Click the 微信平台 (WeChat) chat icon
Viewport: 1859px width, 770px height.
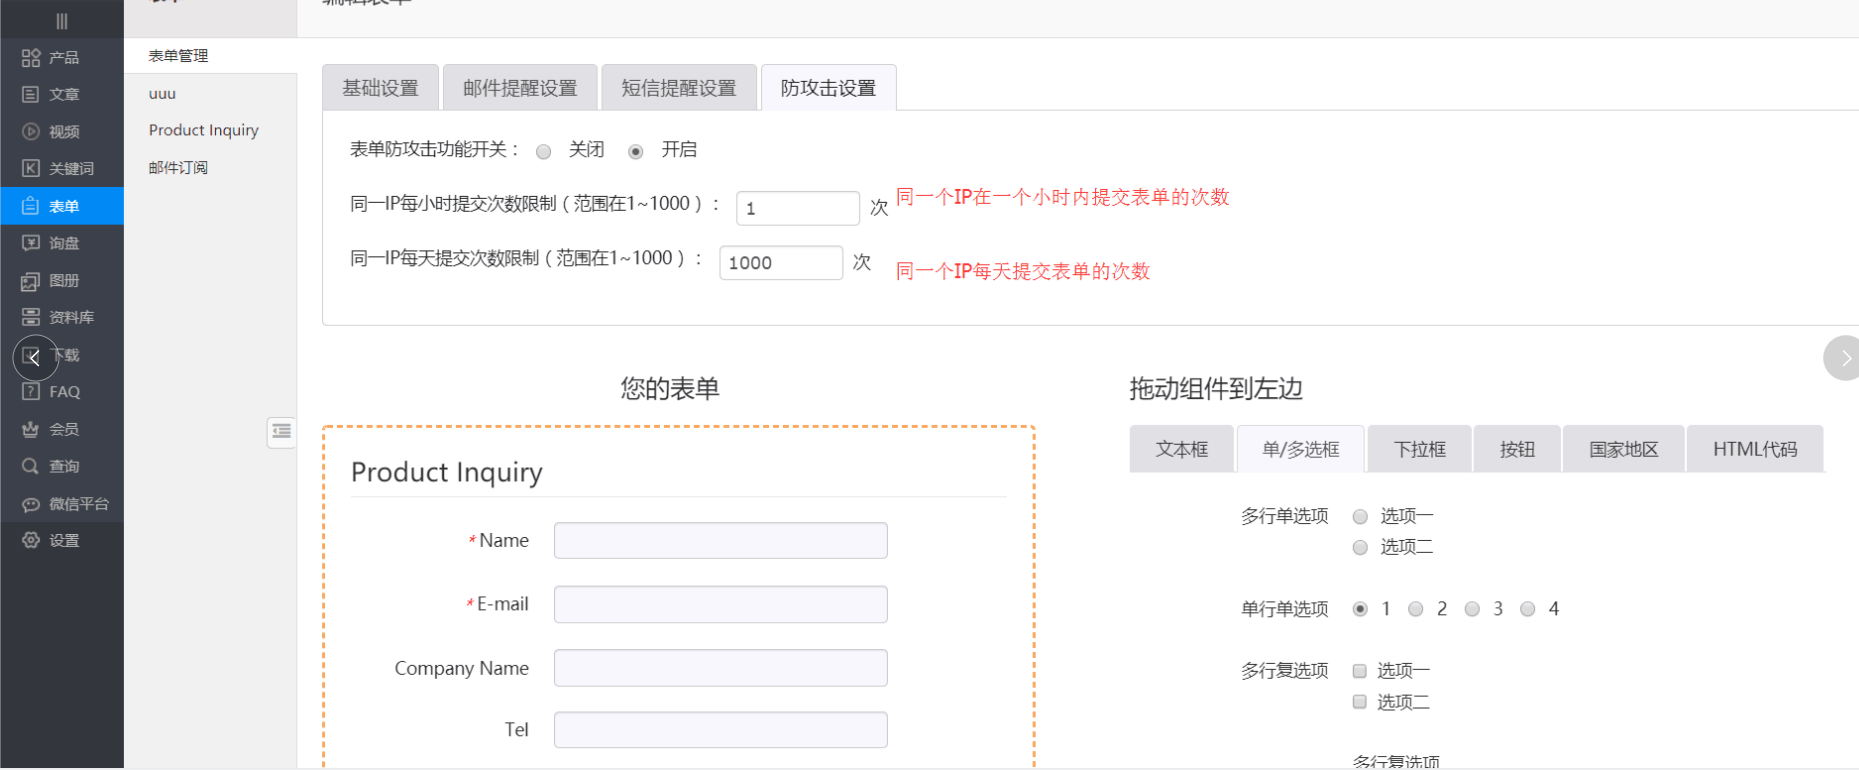(x=31, y=504)
